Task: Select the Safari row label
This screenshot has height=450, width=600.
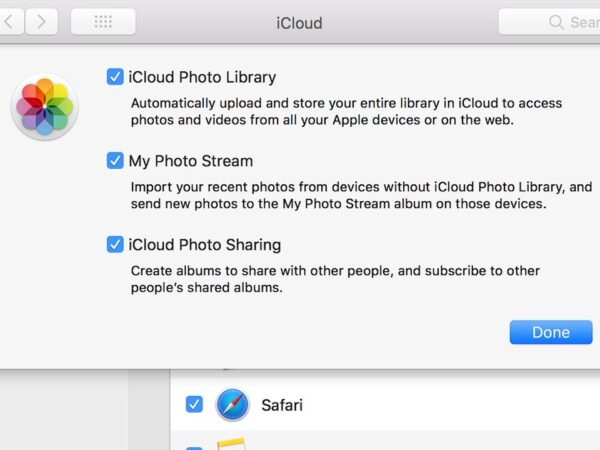Action: click(282, 405)
